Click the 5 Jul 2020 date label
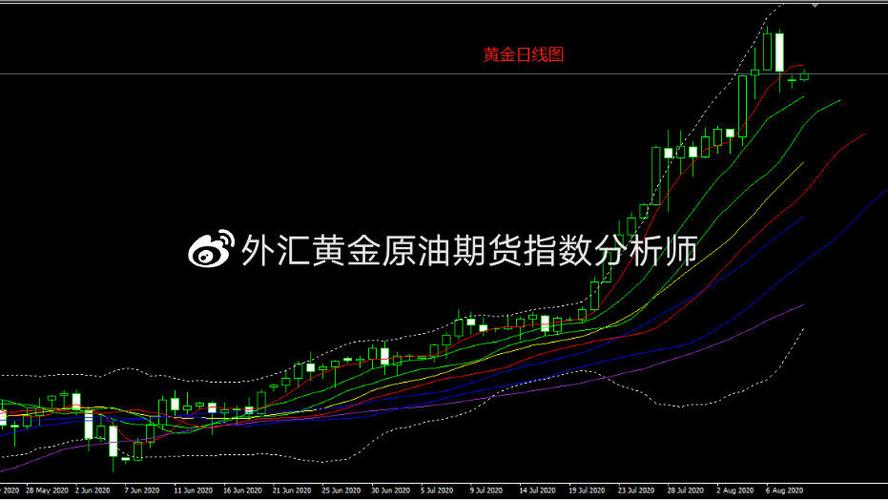This screenshot has height=500, width=888. pyautogui.click(x=436, y=492)
